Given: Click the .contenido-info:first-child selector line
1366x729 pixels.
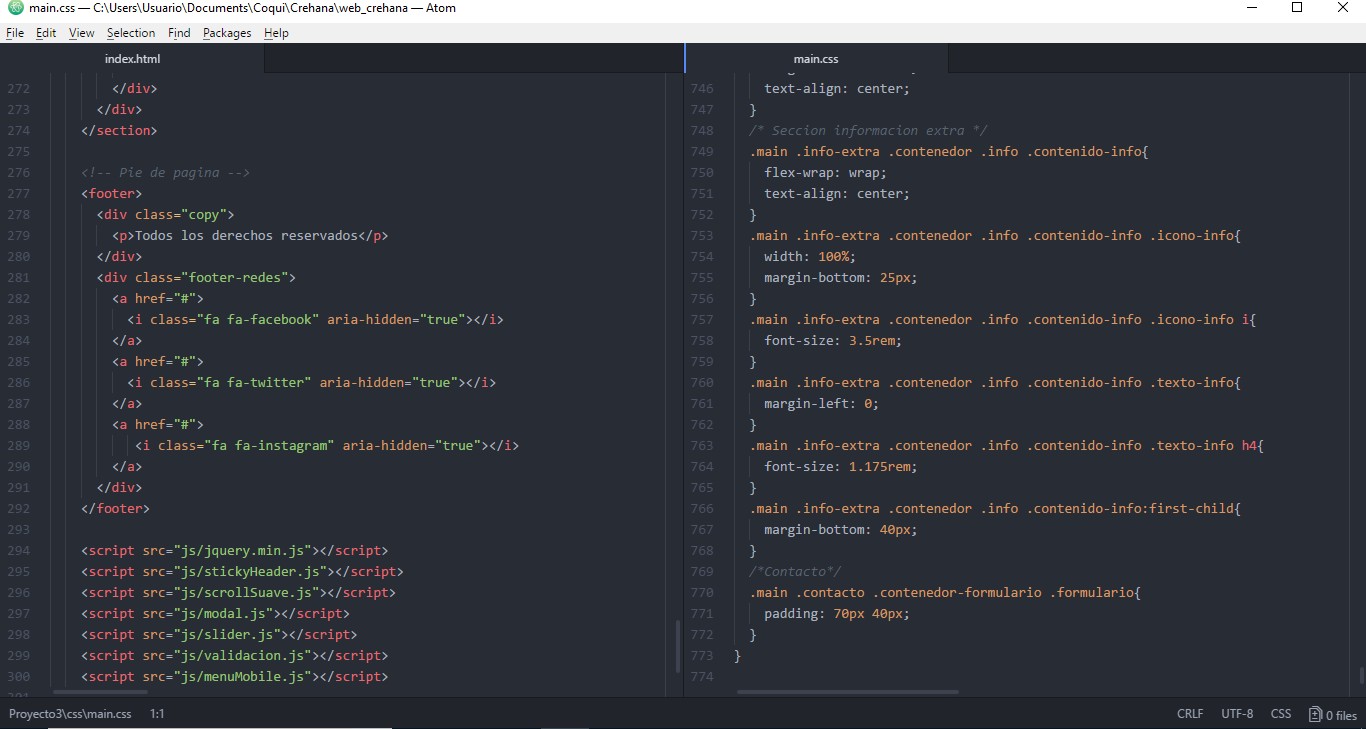Looking at the screenshot, I should (995, 508).
